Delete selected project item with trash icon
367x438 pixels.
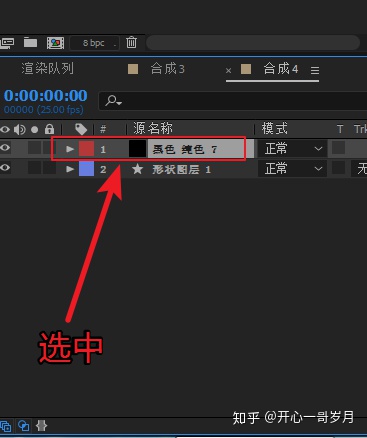(131, 42)
